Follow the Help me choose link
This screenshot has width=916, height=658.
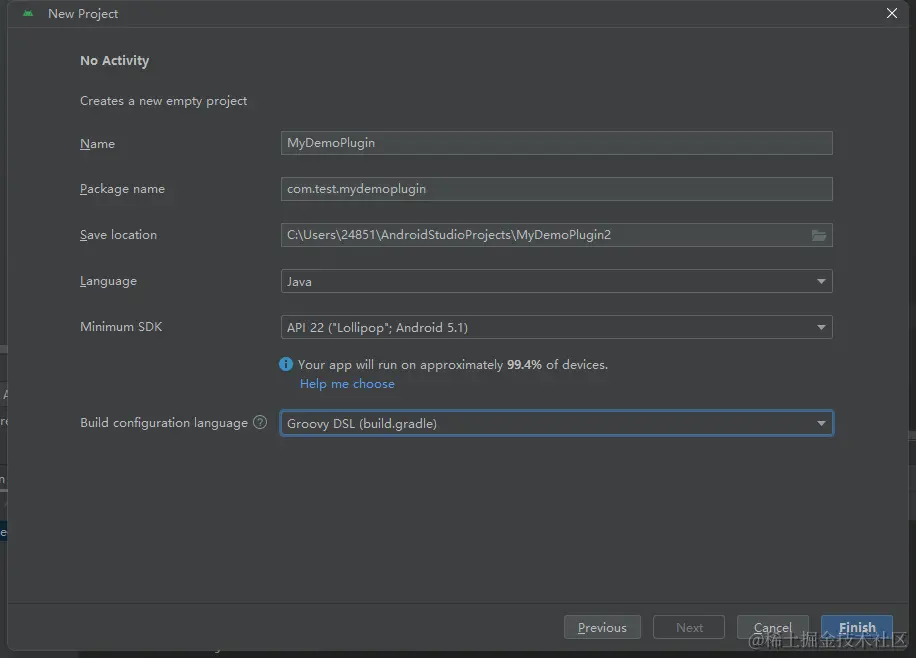coord(347,384)
